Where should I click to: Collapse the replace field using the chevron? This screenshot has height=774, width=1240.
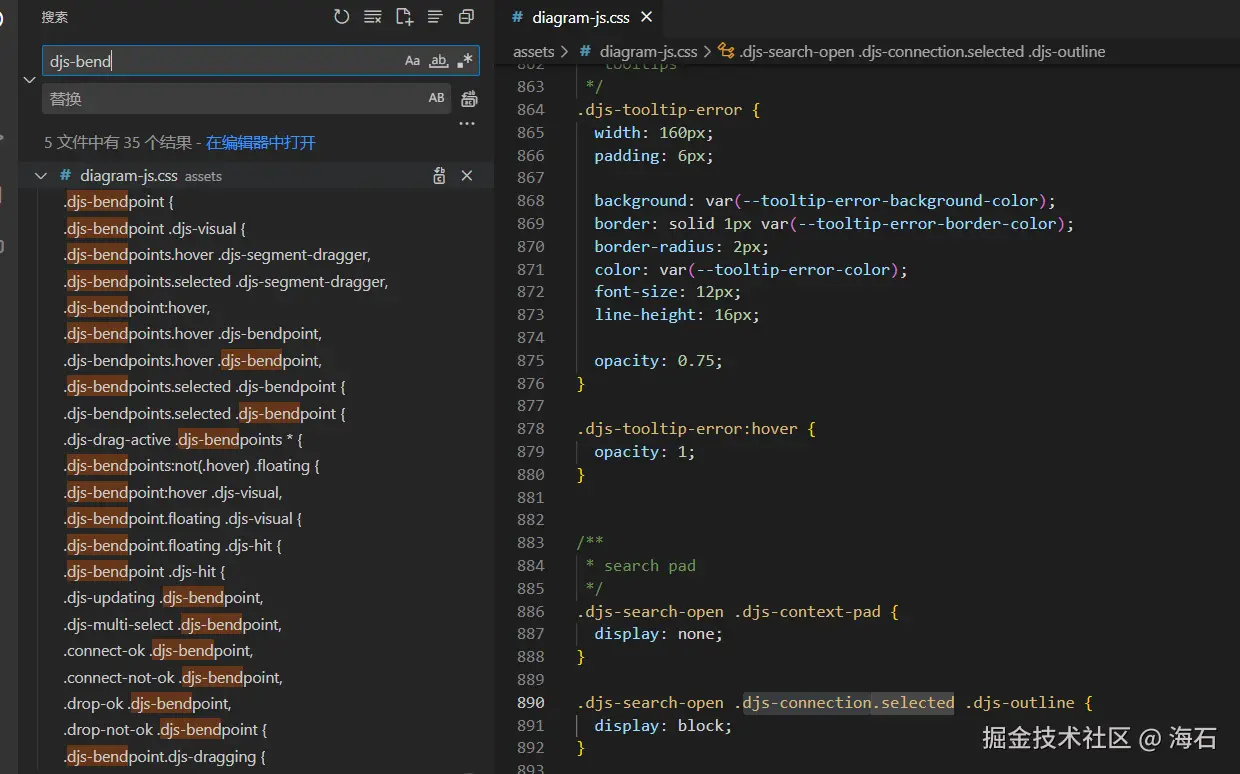tap(29, 80)
